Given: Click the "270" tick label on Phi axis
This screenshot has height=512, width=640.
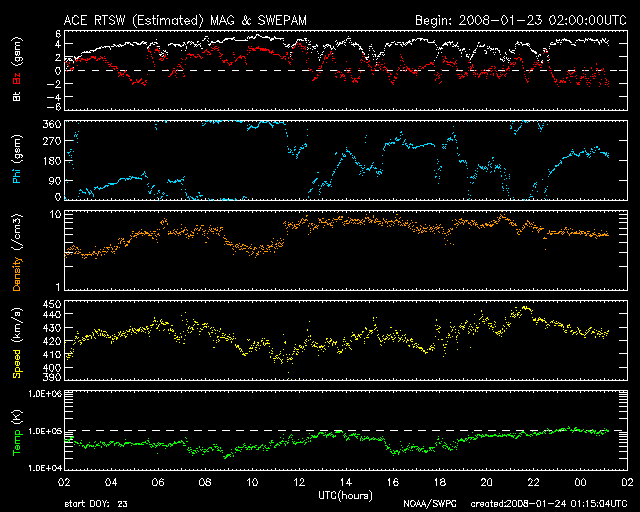Looking at the screenshot, I should click(51, 141).
